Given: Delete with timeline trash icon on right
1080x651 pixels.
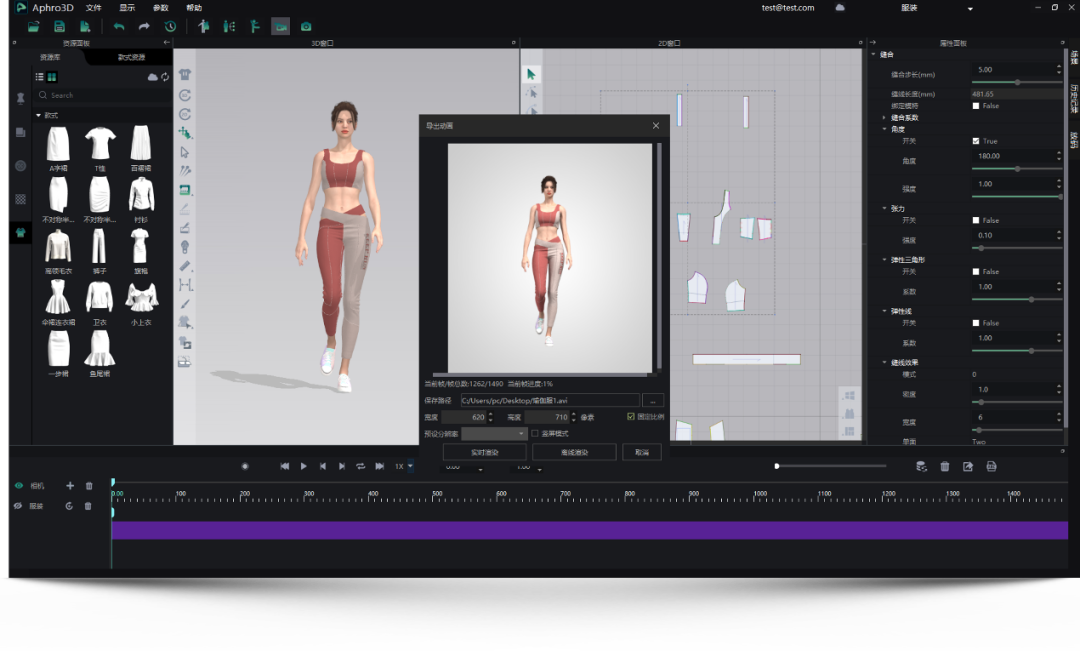Looking at the screenshot, I should click(945, 466).
